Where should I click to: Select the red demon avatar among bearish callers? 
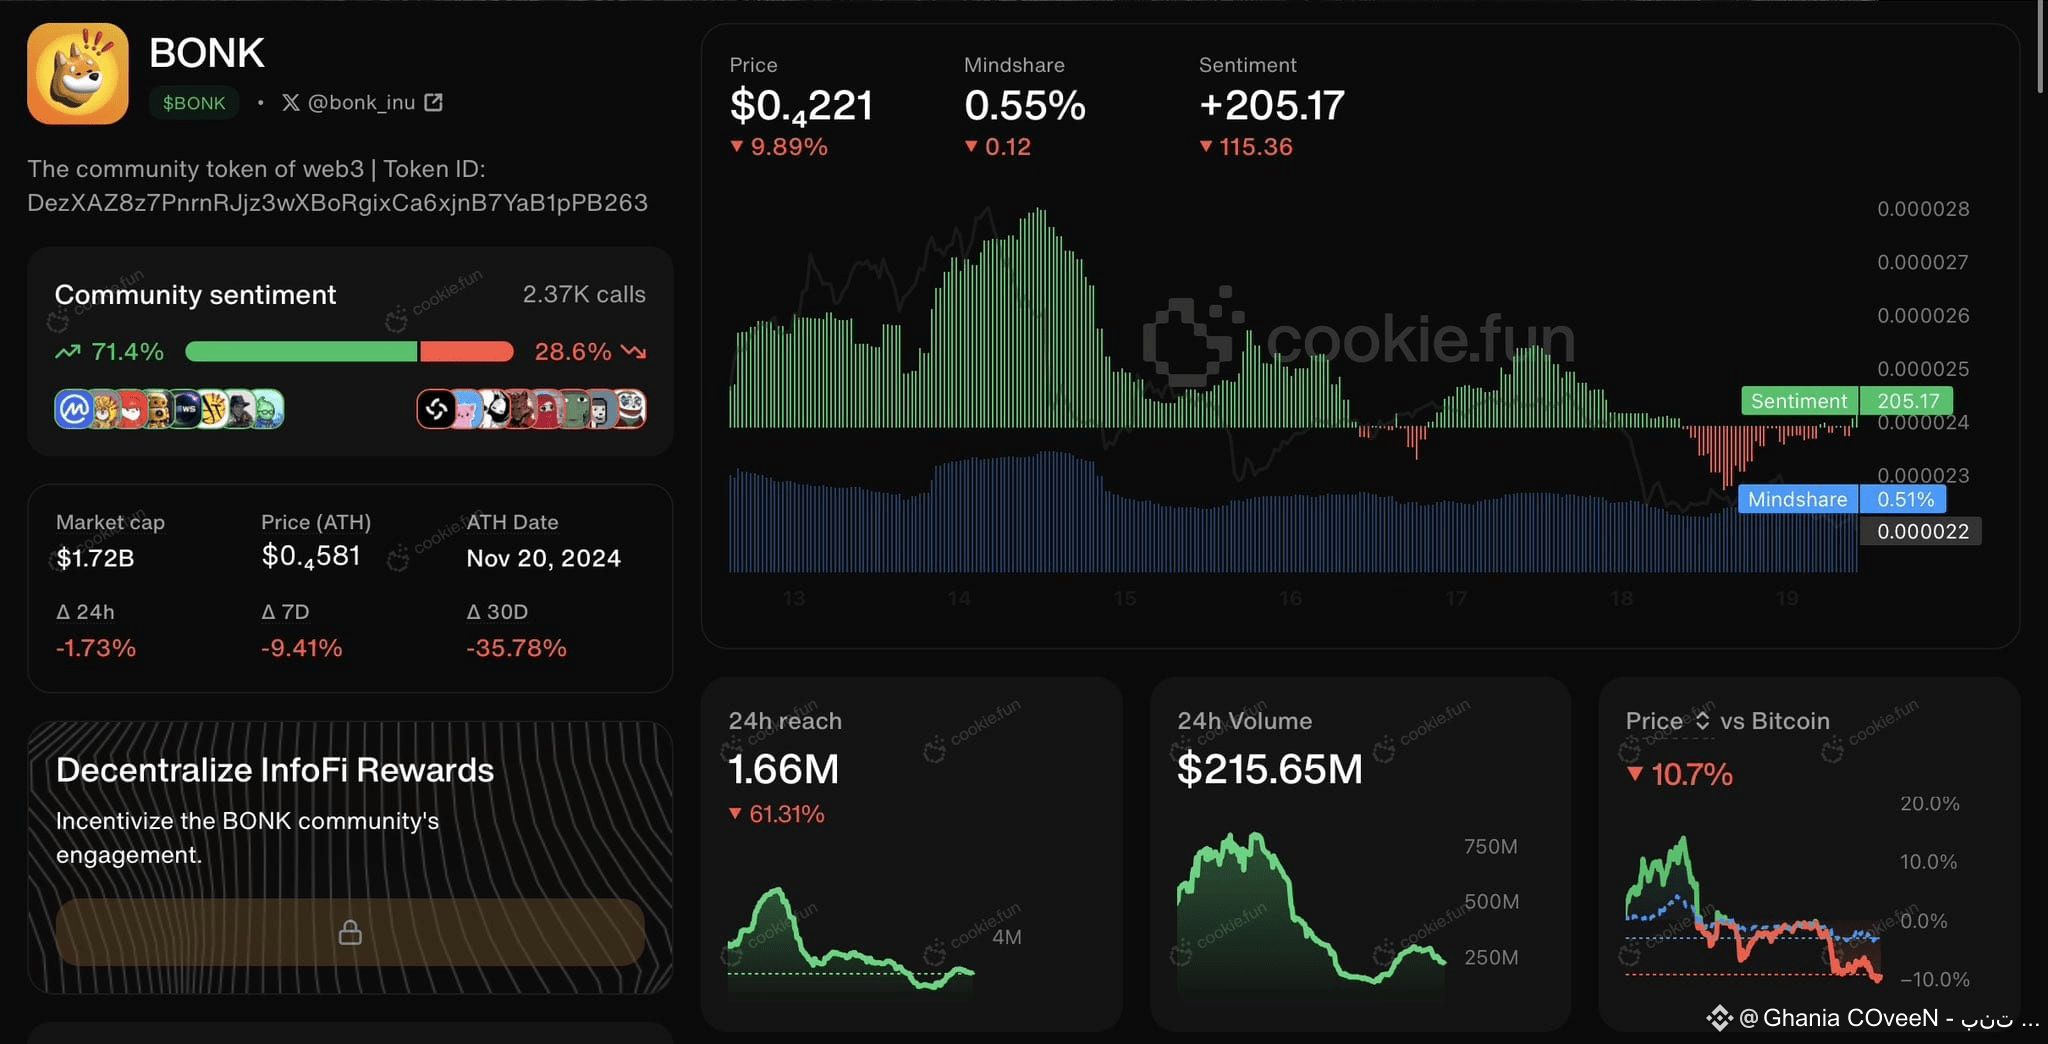pos(520,408)
